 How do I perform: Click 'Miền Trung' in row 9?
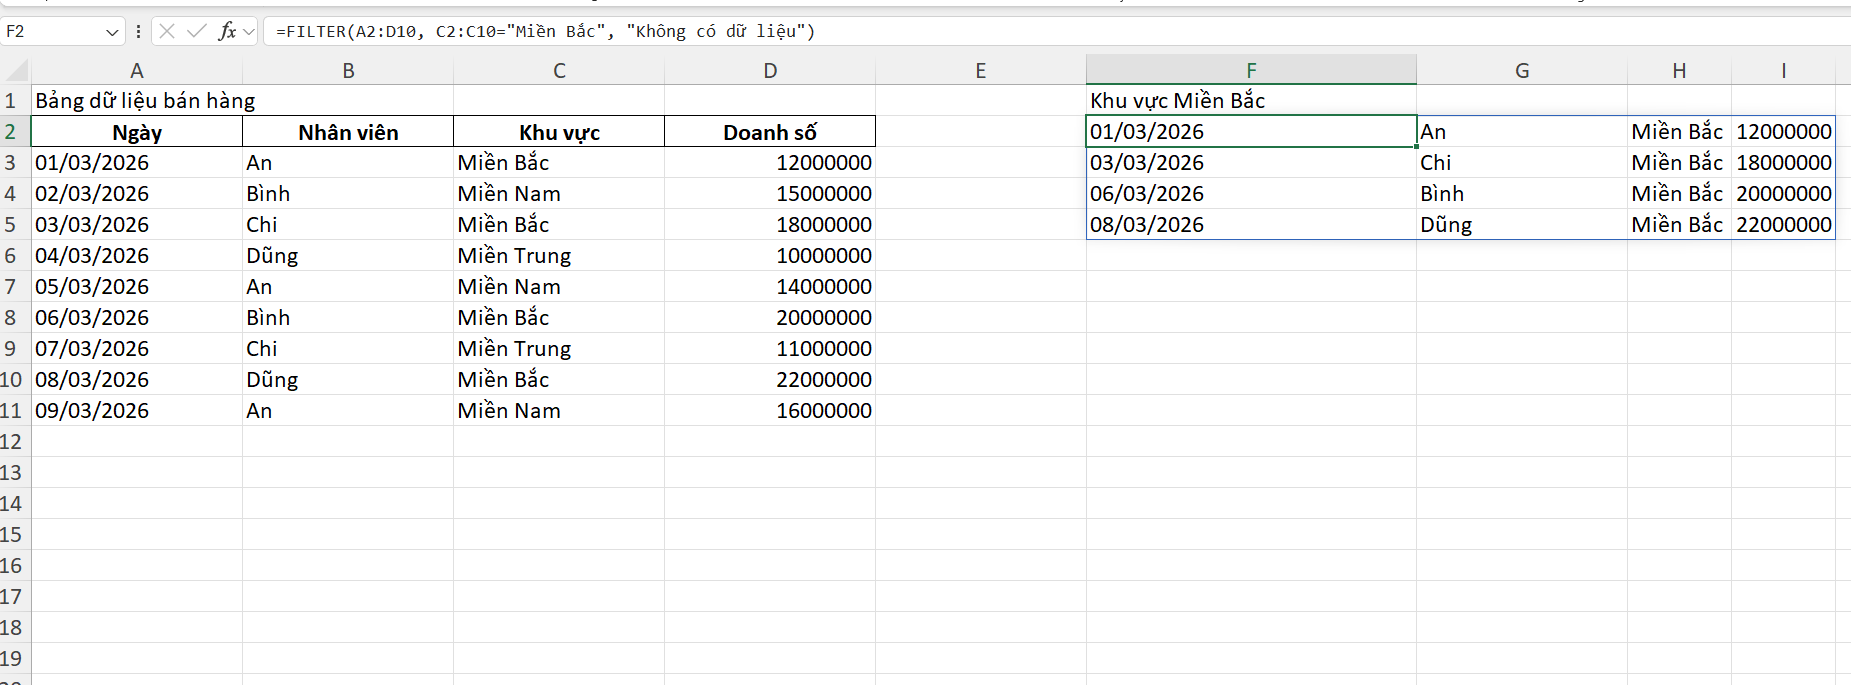point(559,349)
